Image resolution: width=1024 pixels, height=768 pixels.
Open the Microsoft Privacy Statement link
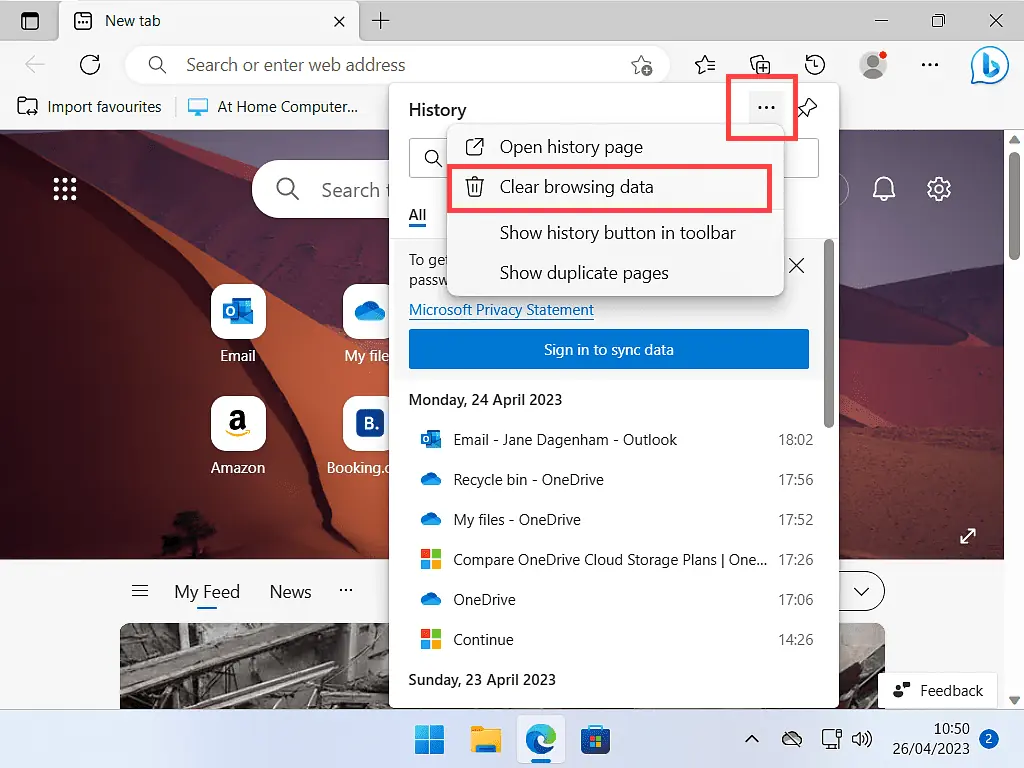pyautogui.click(x=501, y=310)
